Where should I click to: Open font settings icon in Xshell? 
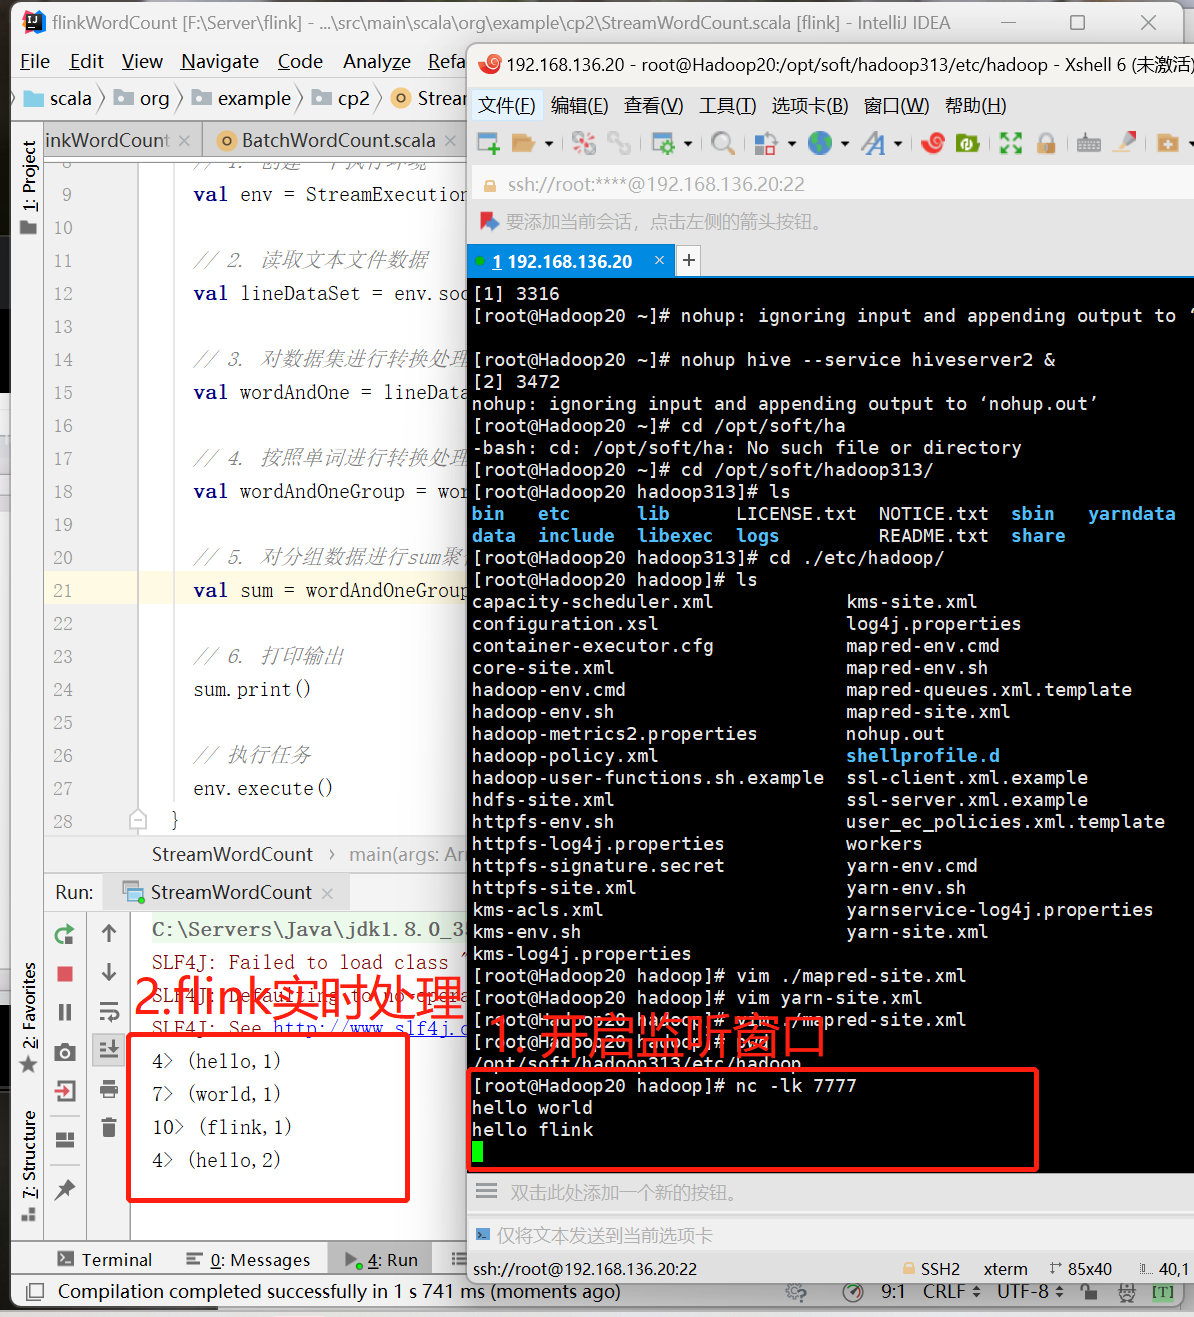[x=873, y=144]
